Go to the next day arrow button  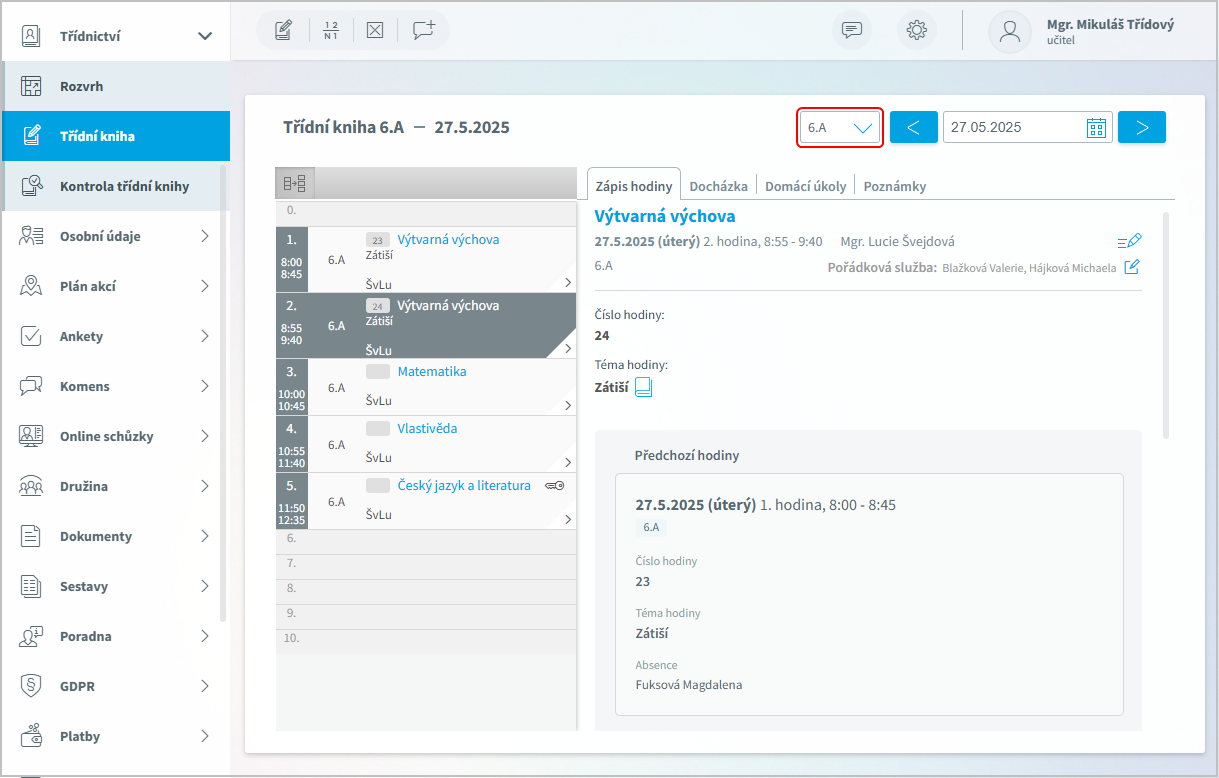point(1142,127)
